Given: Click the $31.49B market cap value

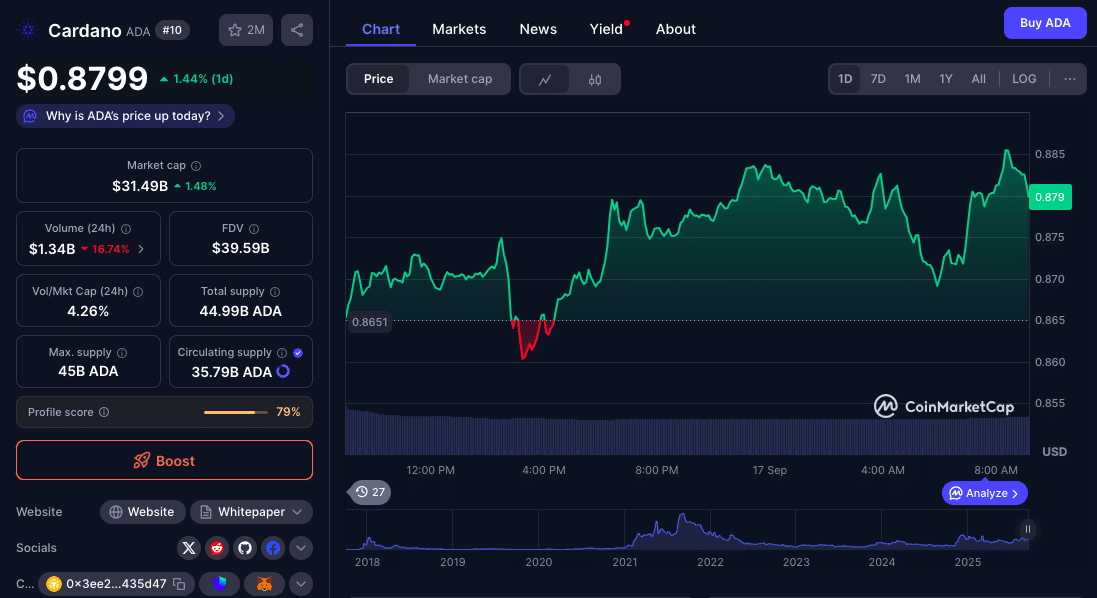Looking at the screenshot, I should 140,186.
